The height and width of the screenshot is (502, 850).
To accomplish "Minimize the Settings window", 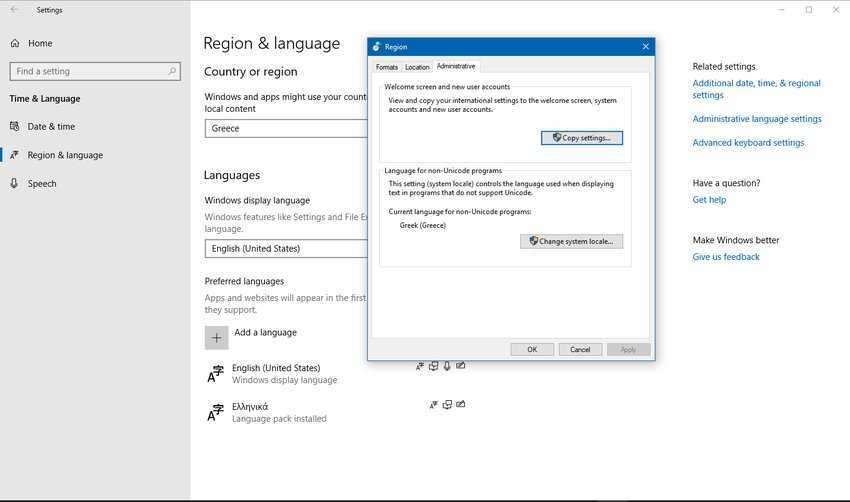I will point(781,10).
